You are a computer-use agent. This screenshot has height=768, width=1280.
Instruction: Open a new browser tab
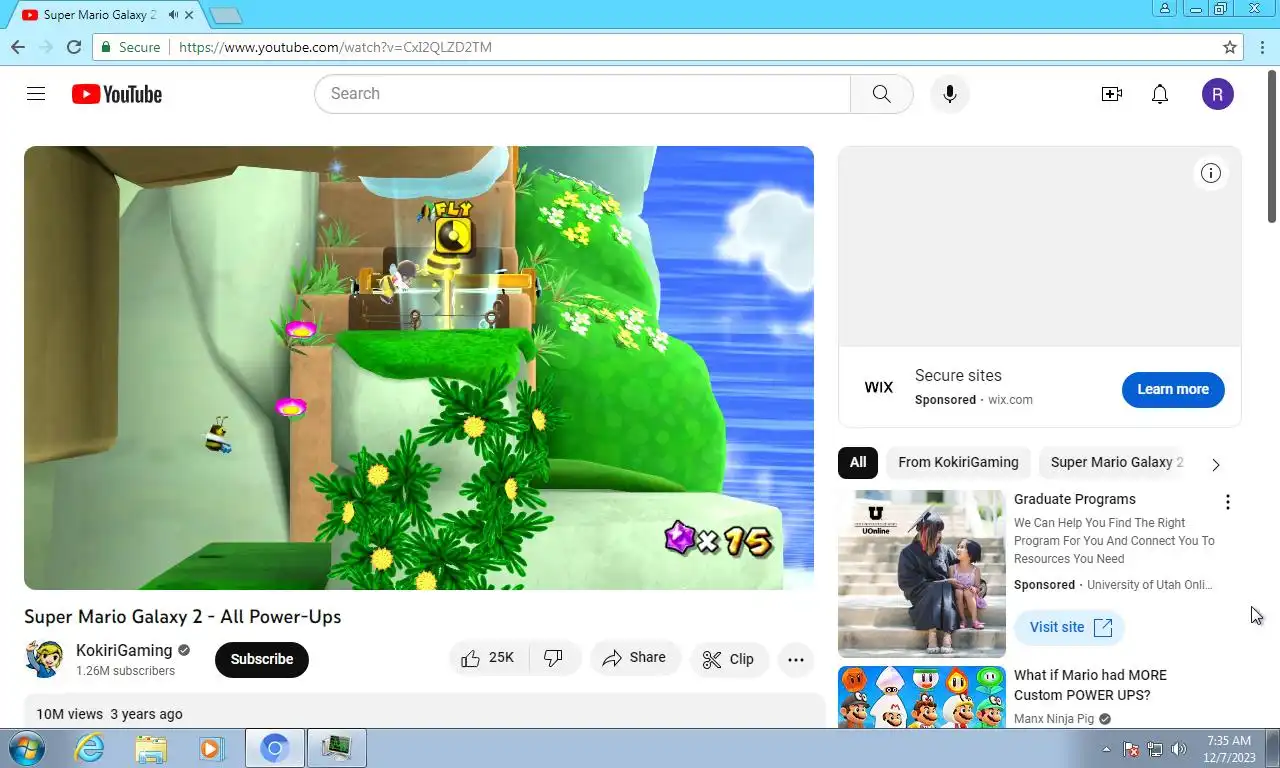click(227, 15)
